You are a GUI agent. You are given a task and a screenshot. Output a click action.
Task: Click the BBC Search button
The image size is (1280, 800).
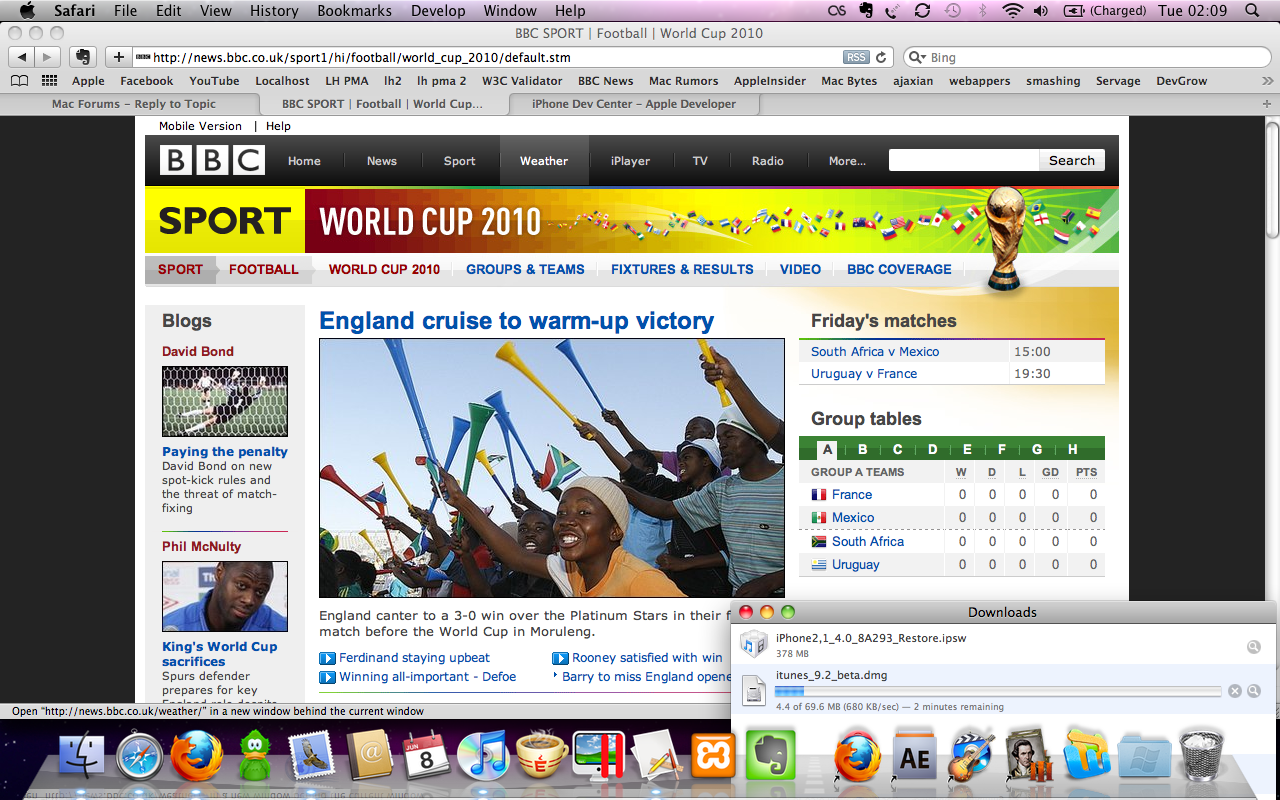pos(1072,160)
